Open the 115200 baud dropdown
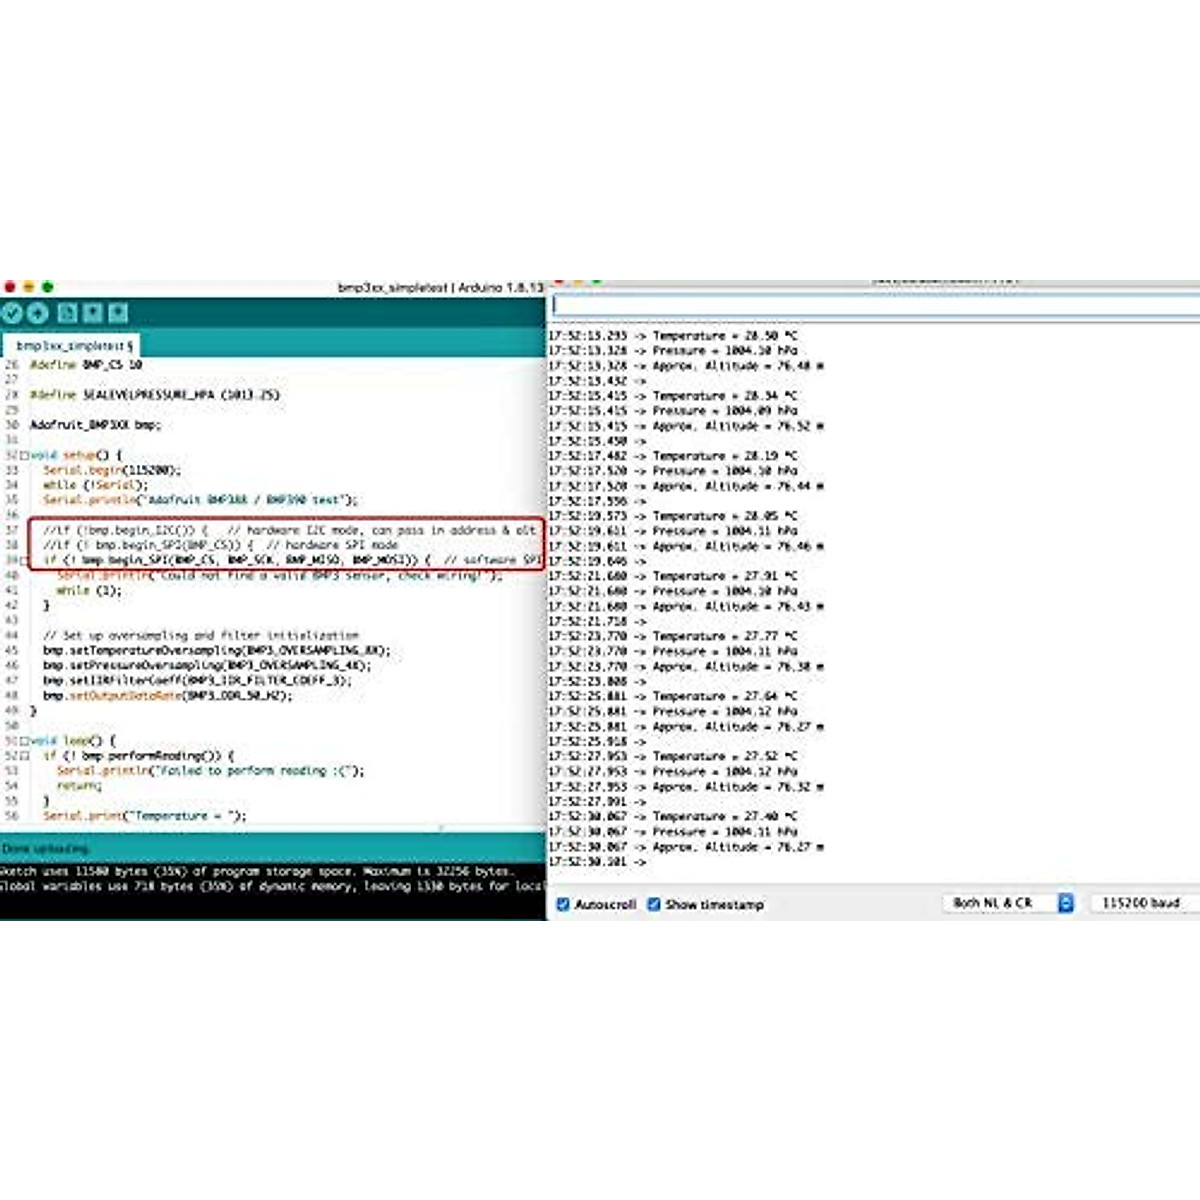This screenshot has width=1200, height=1200. 1140,903
